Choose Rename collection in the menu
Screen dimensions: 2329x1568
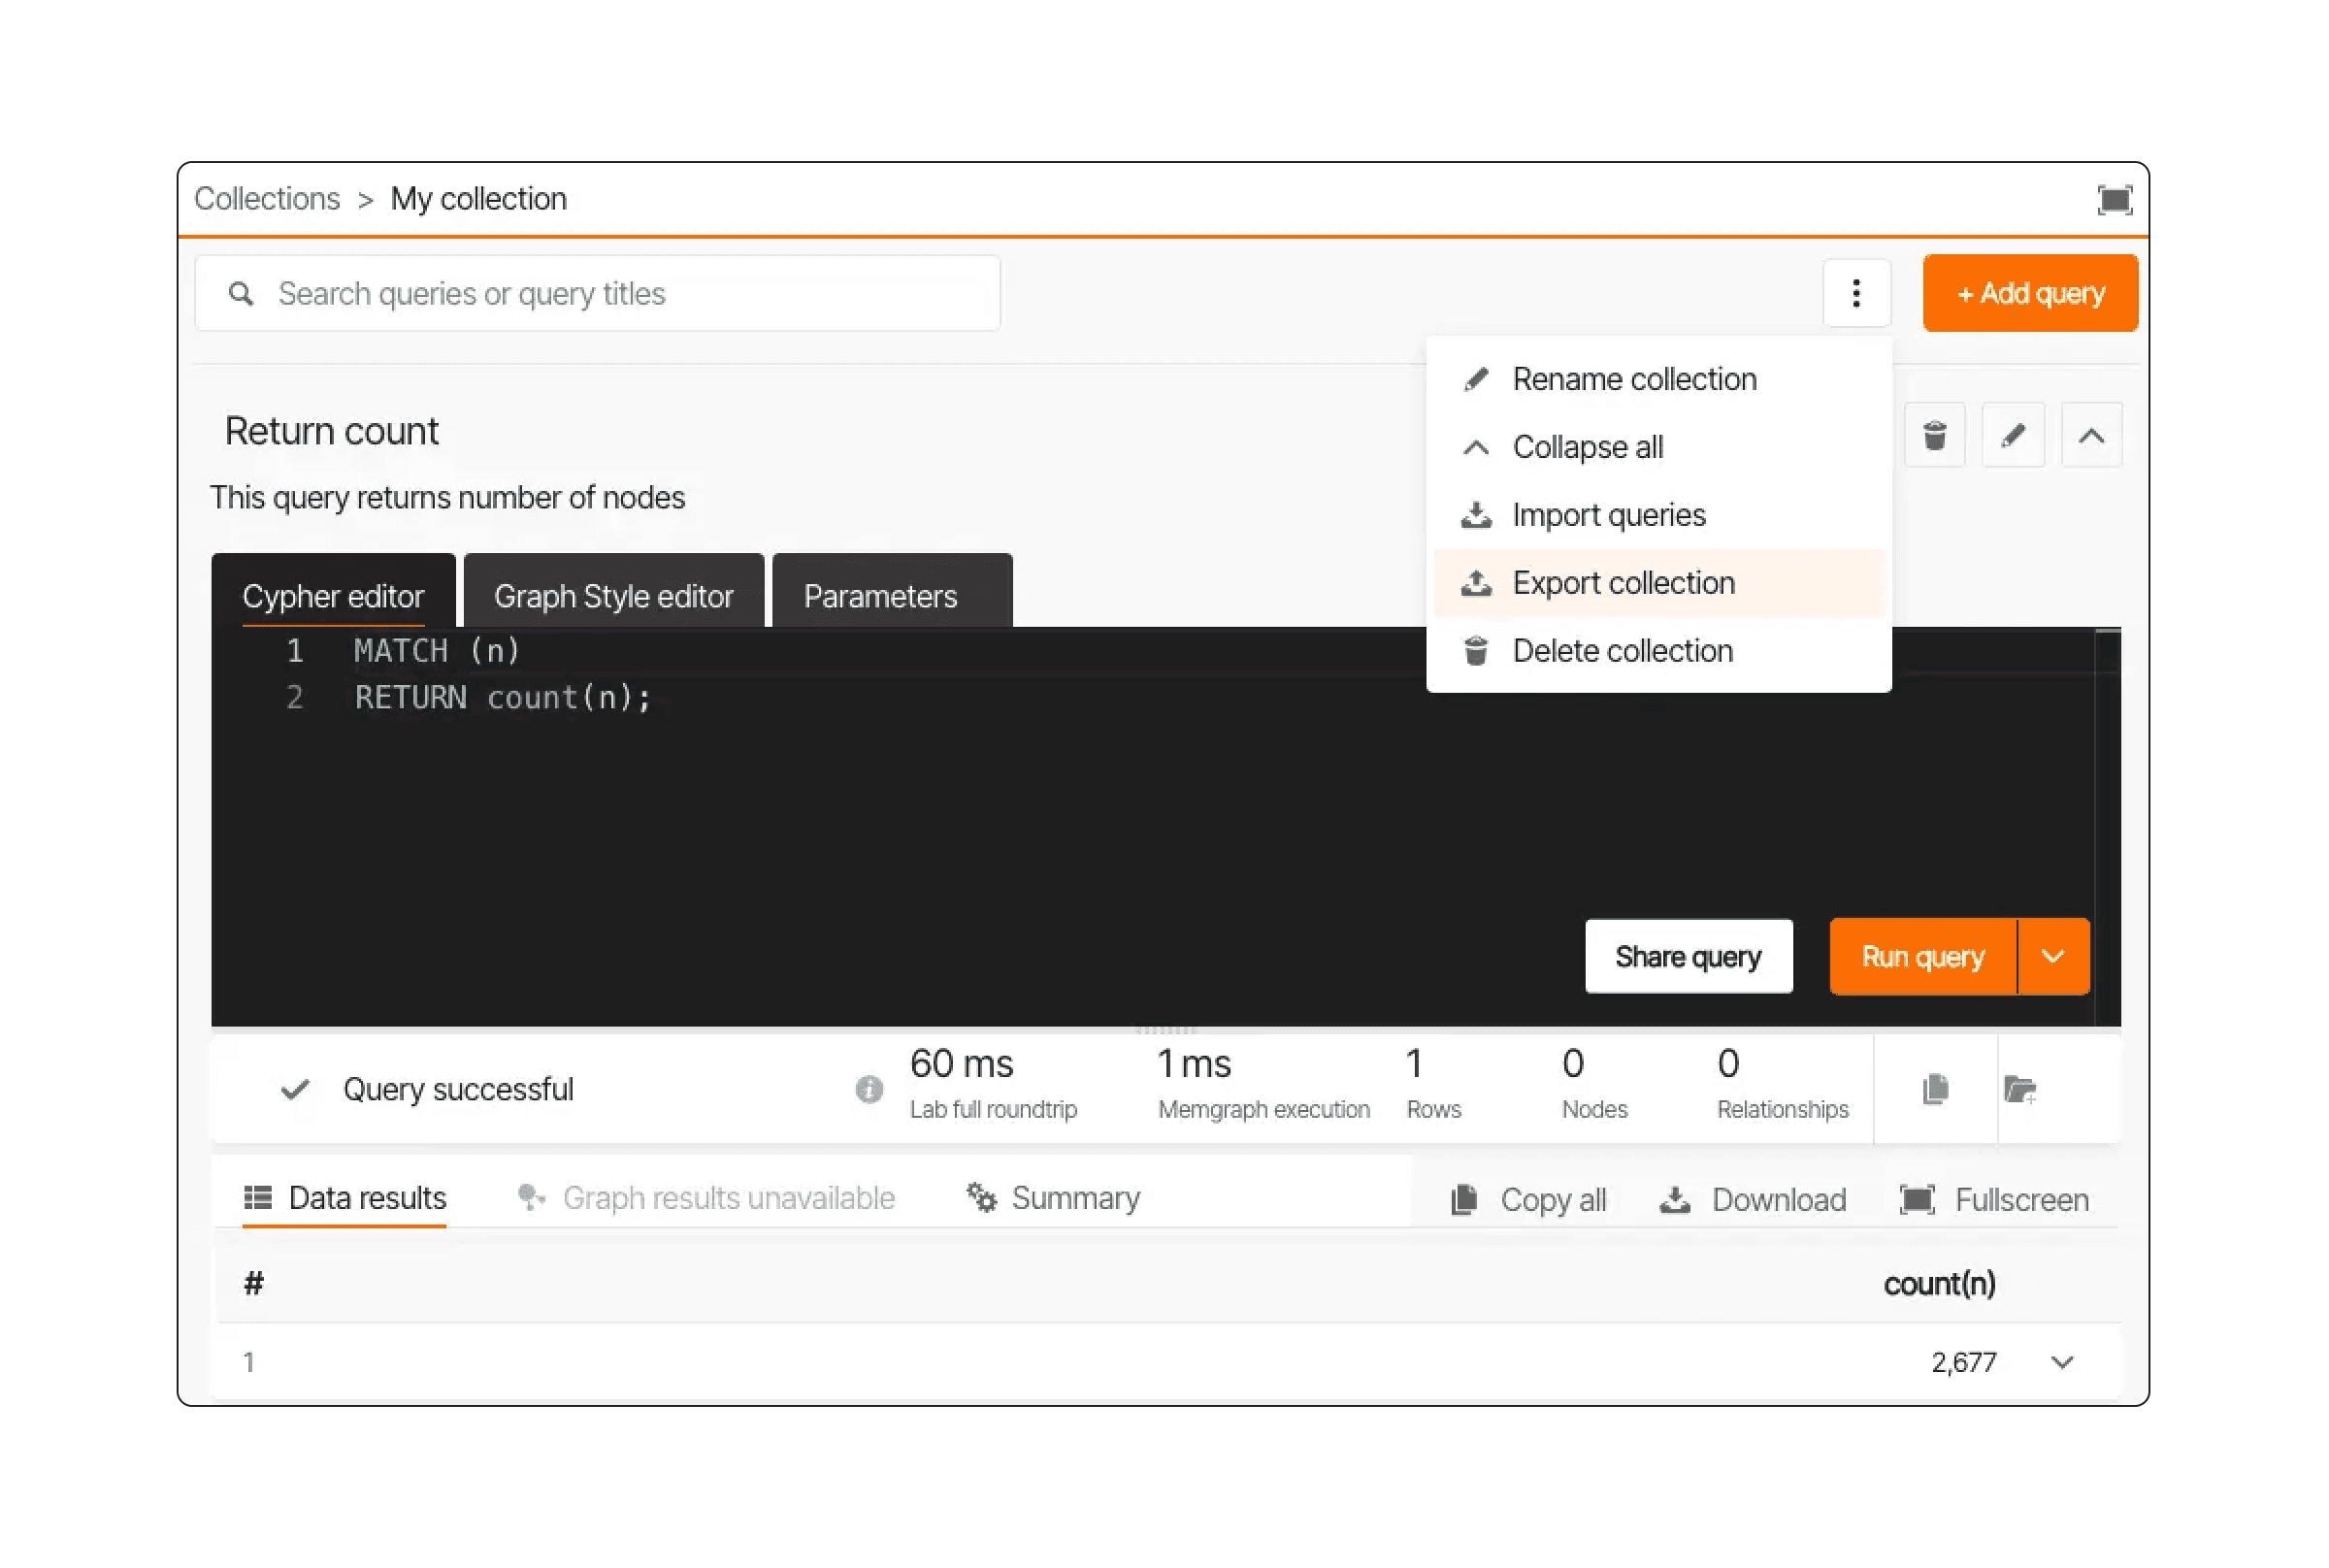click(1633, 379)
